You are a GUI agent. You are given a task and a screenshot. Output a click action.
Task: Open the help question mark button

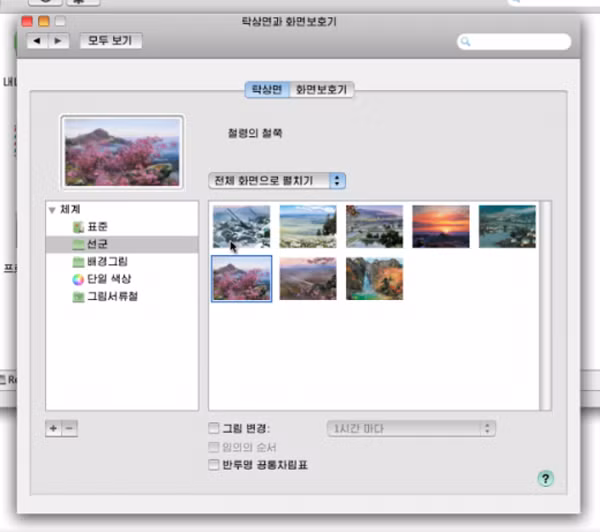545,479
